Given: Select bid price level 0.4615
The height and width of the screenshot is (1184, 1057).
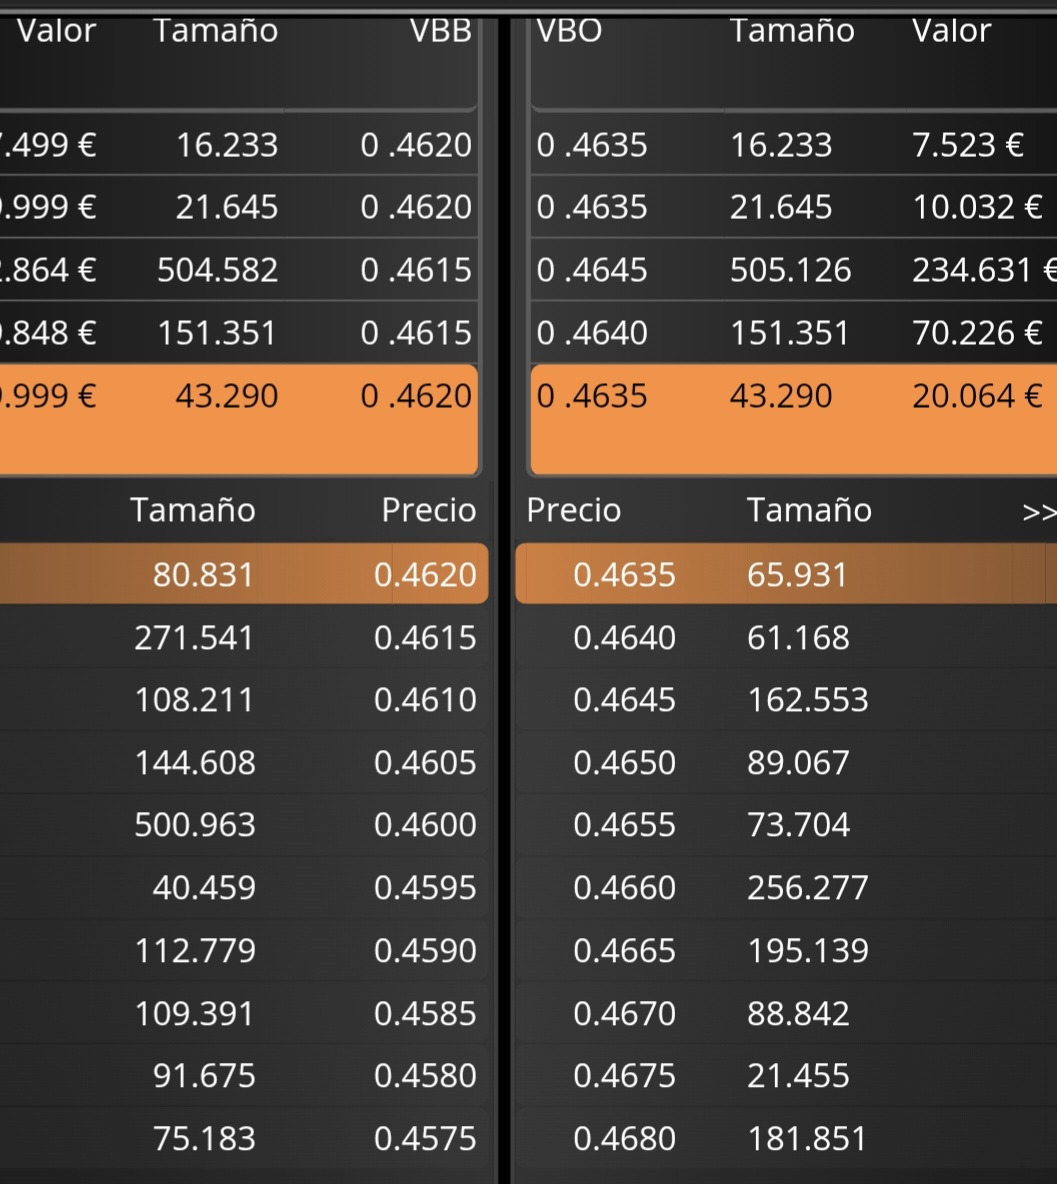Looking at the screenshot, I should coord(244,637).
